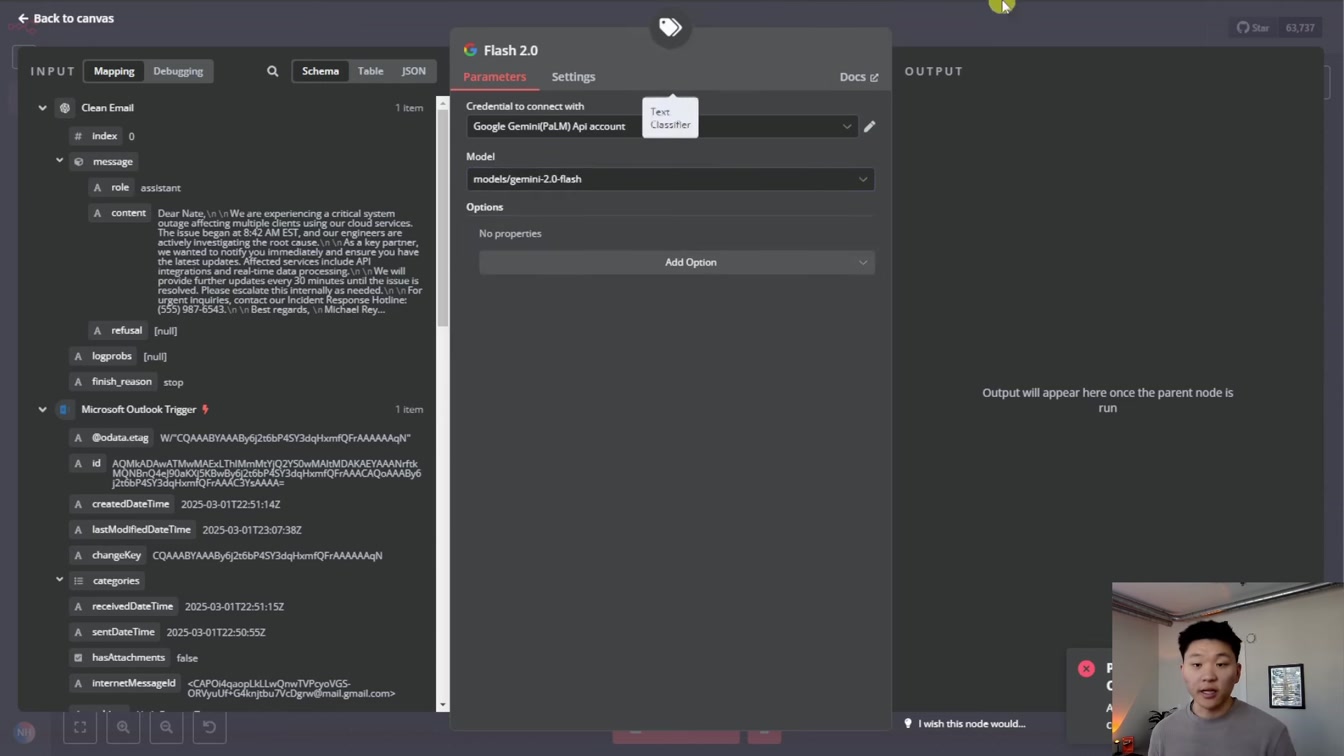Select the message field pill
The width and height of the screenshot is (1344, 756).
point(104,162)
